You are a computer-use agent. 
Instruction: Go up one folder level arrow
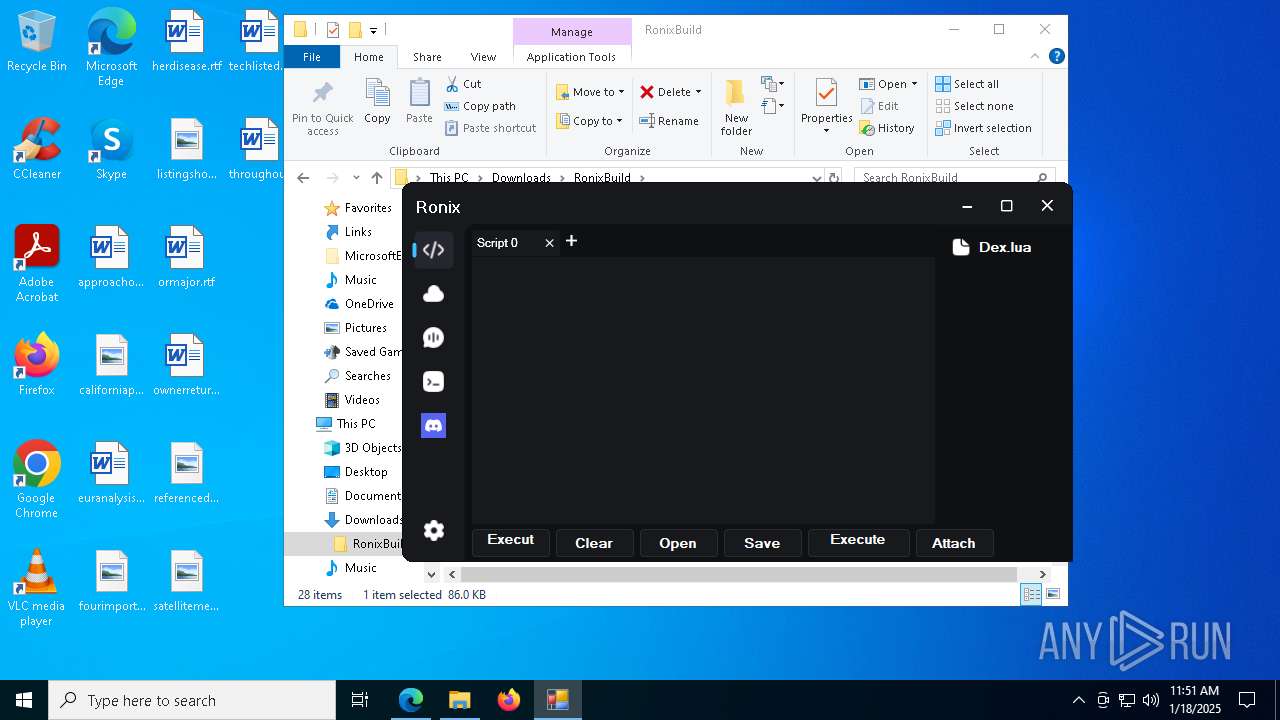click(376, 178)
